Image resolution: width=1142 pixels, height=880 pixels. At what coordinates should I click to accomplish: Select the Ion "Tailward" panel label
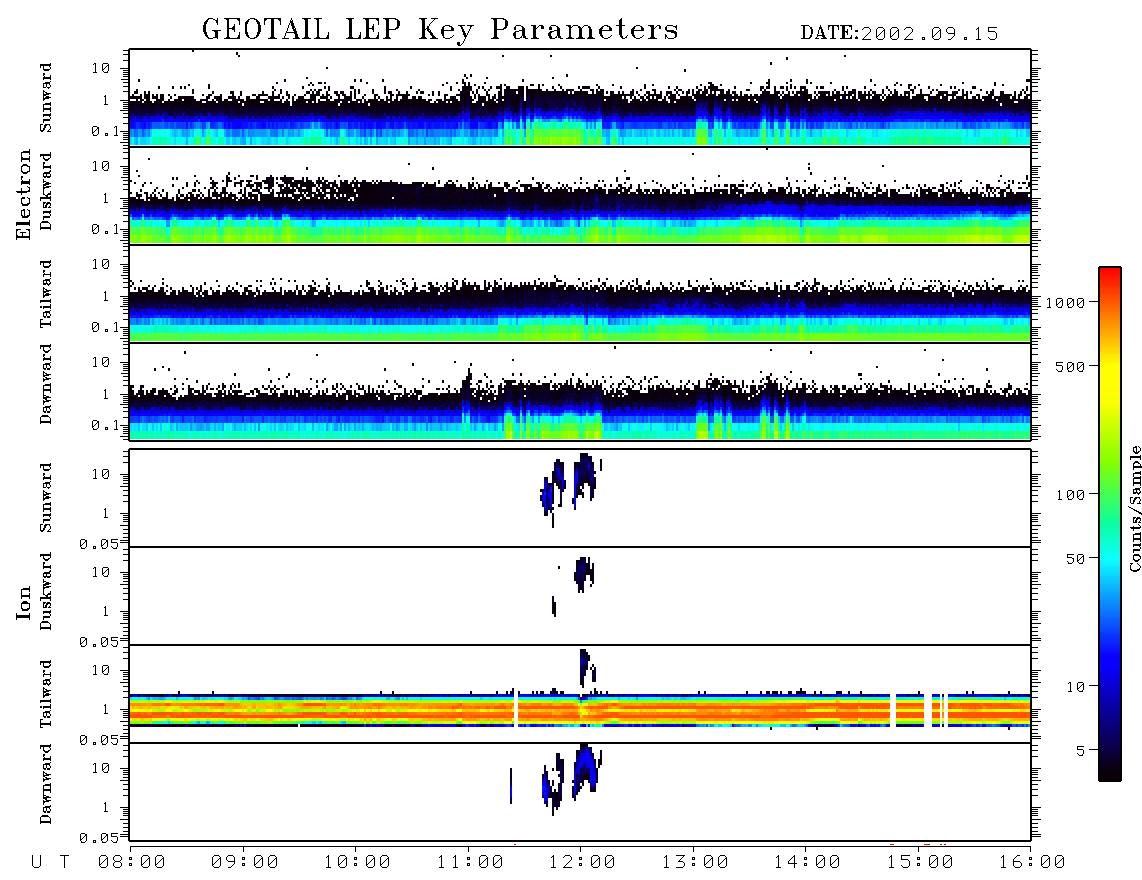(45, 694)
